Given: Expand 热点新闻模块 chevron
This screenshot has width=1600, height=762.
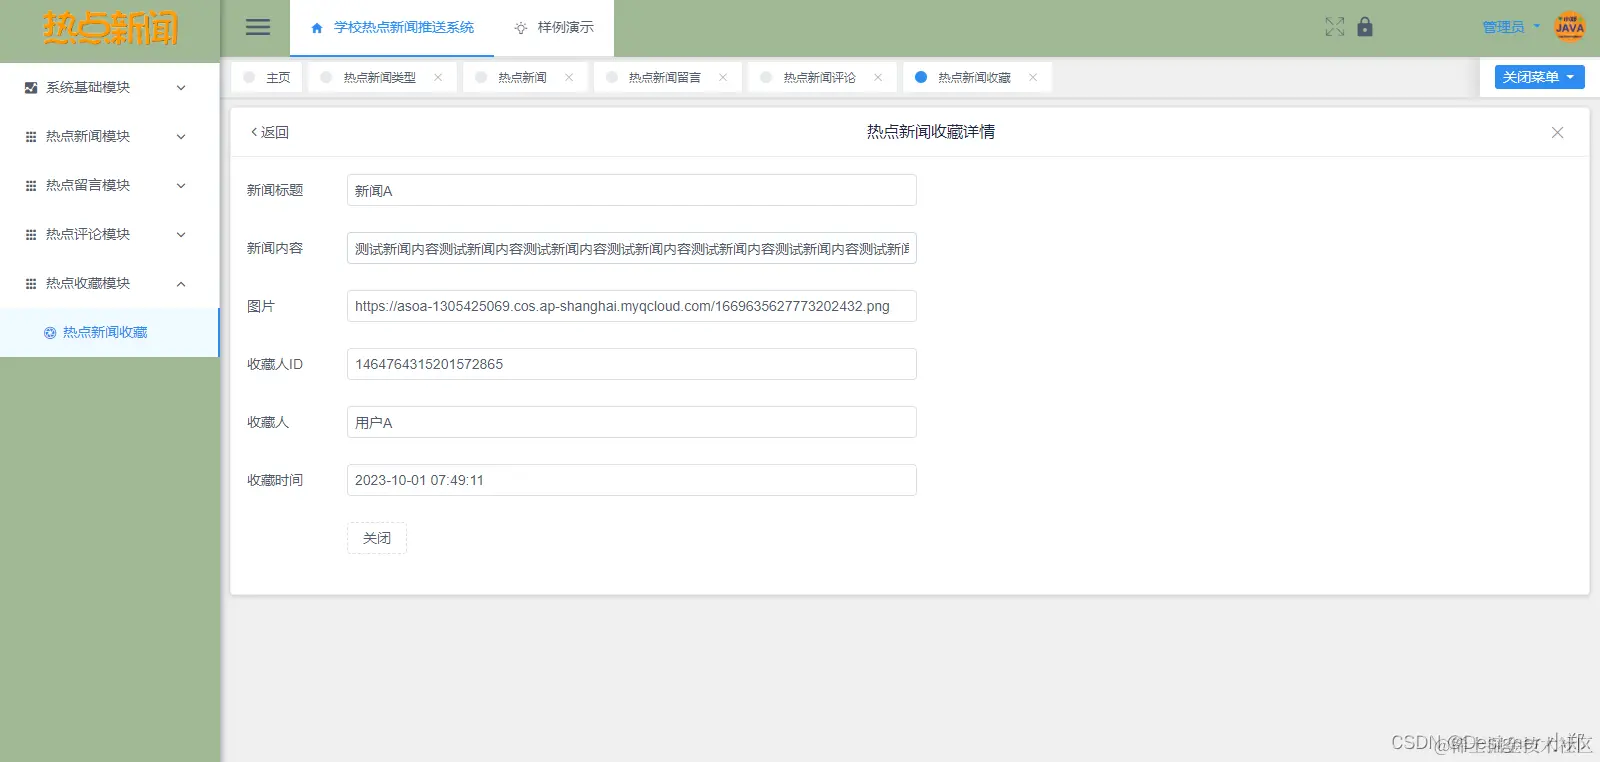Looking at the screenshot, I should [181, 137].
